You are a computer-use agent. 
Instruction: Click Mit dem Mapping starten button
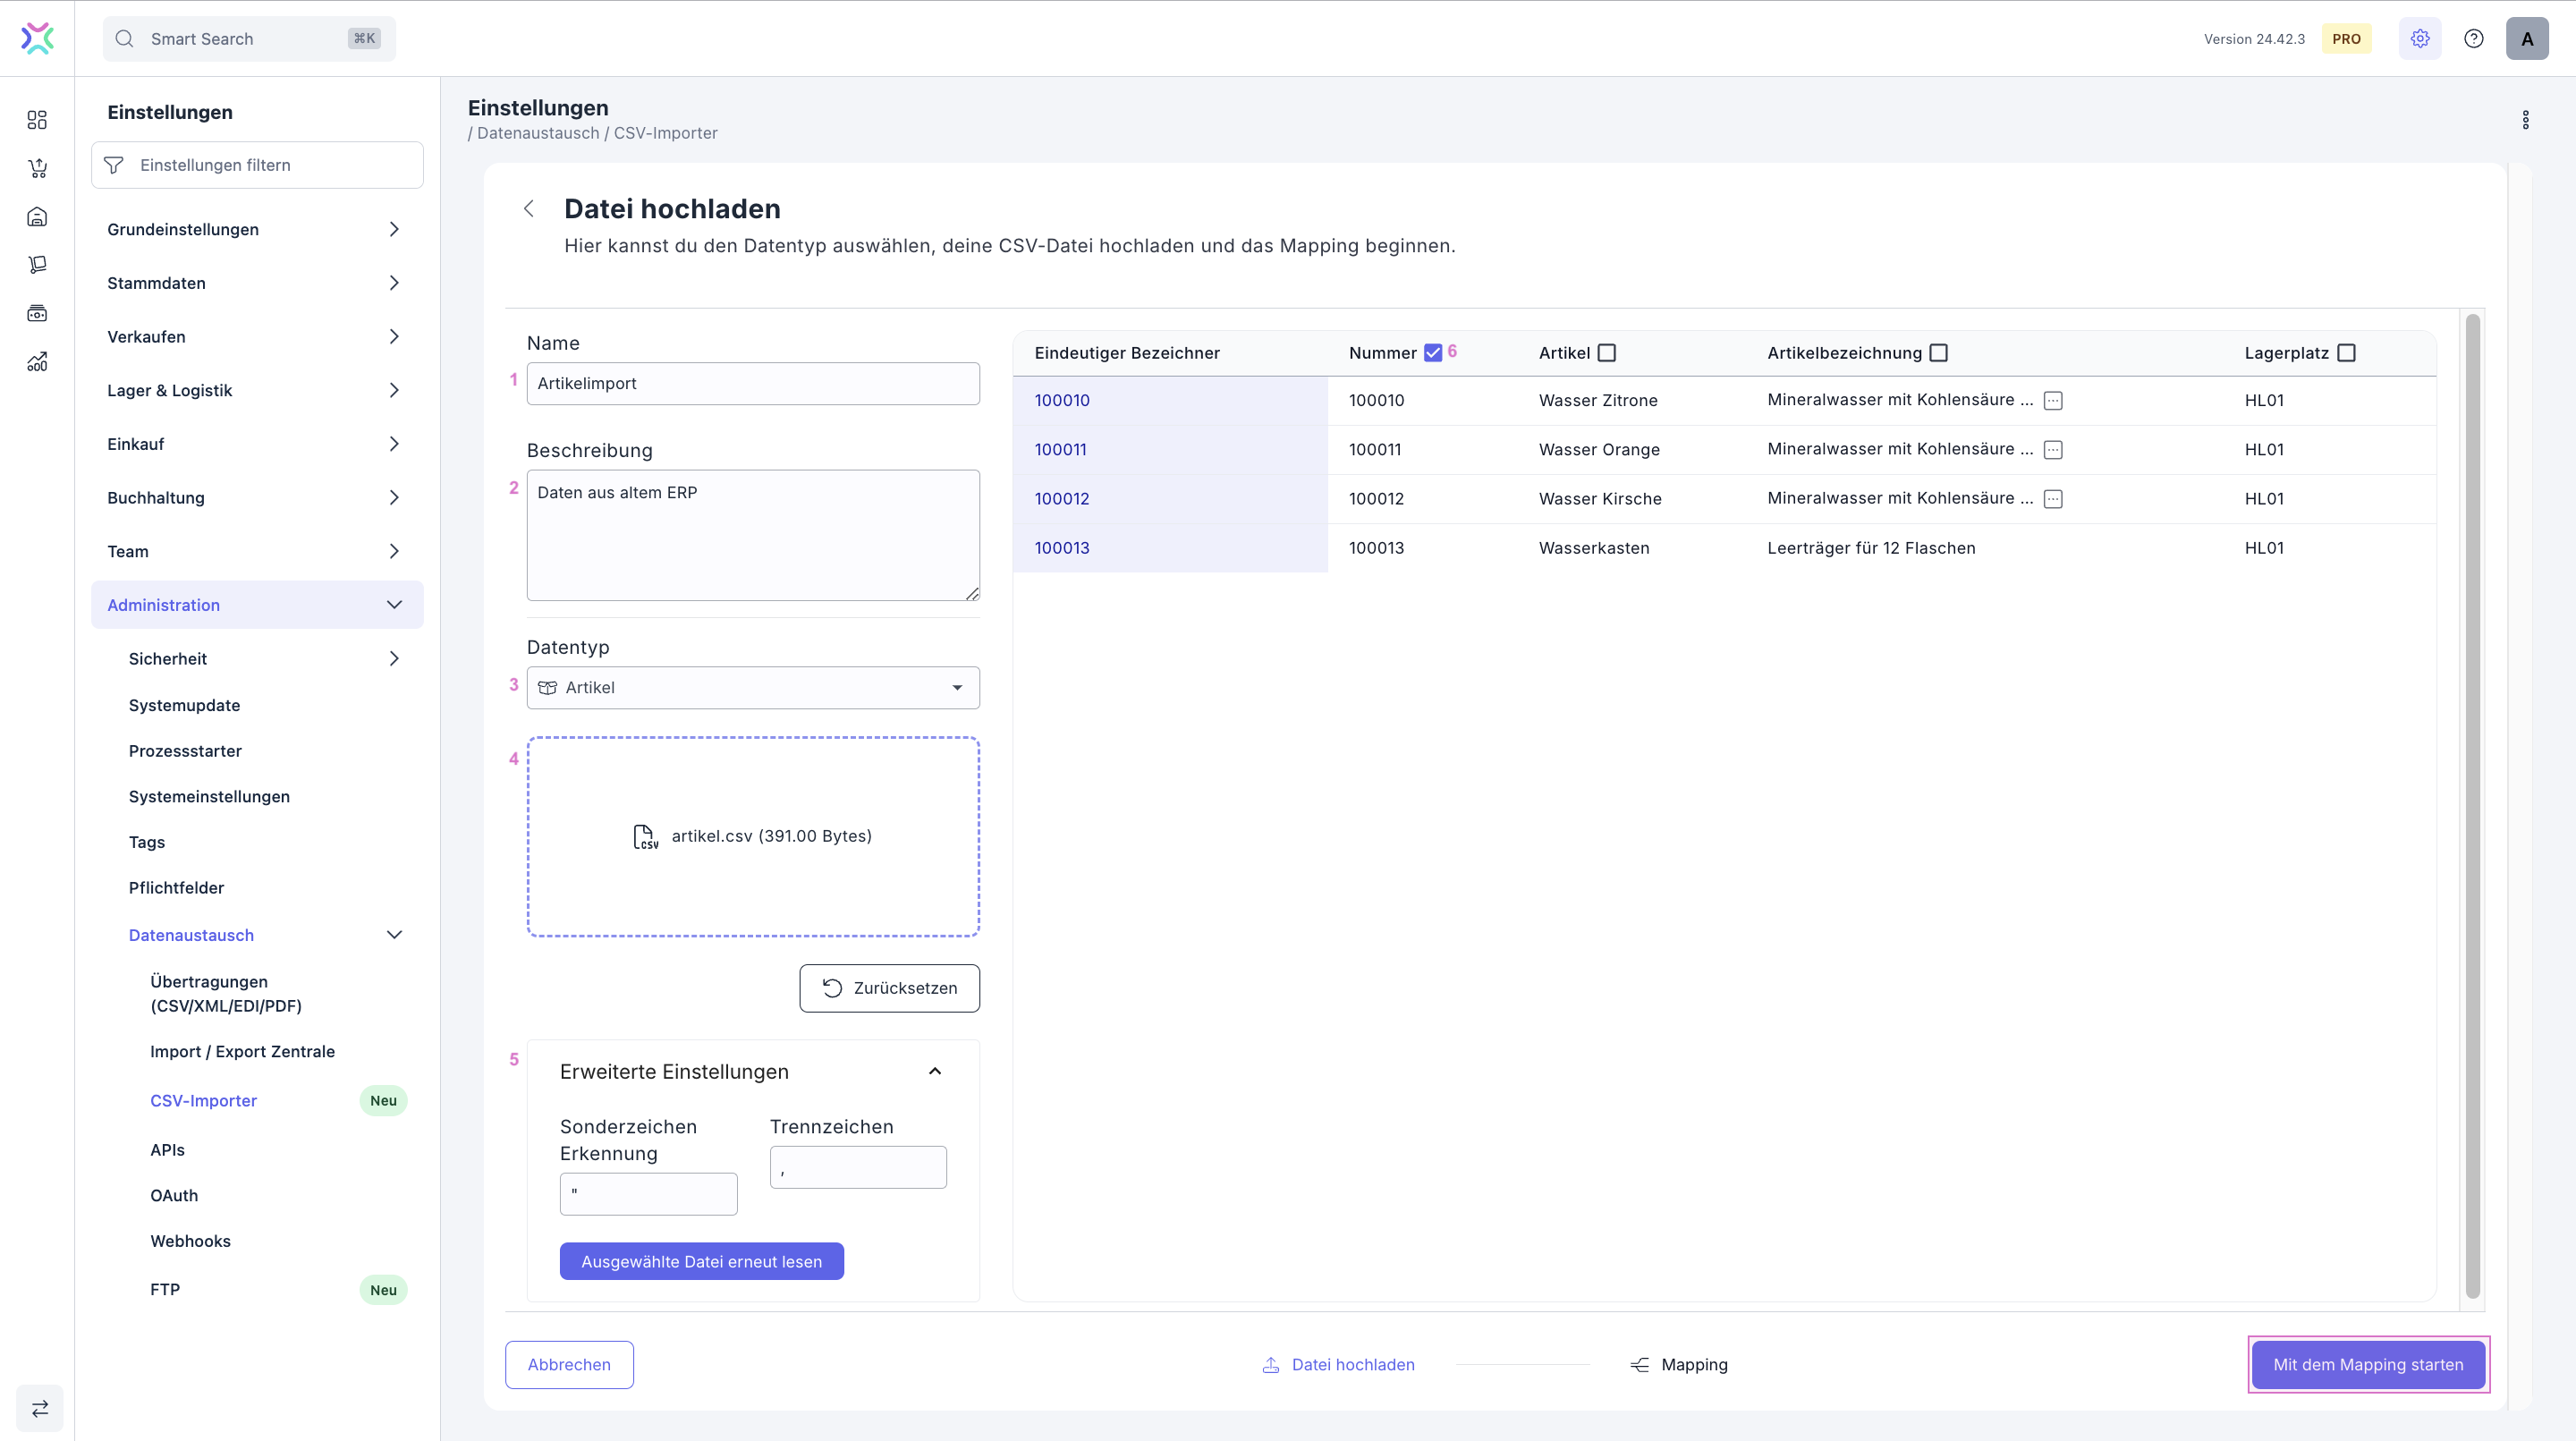tap(2367, 1364)
